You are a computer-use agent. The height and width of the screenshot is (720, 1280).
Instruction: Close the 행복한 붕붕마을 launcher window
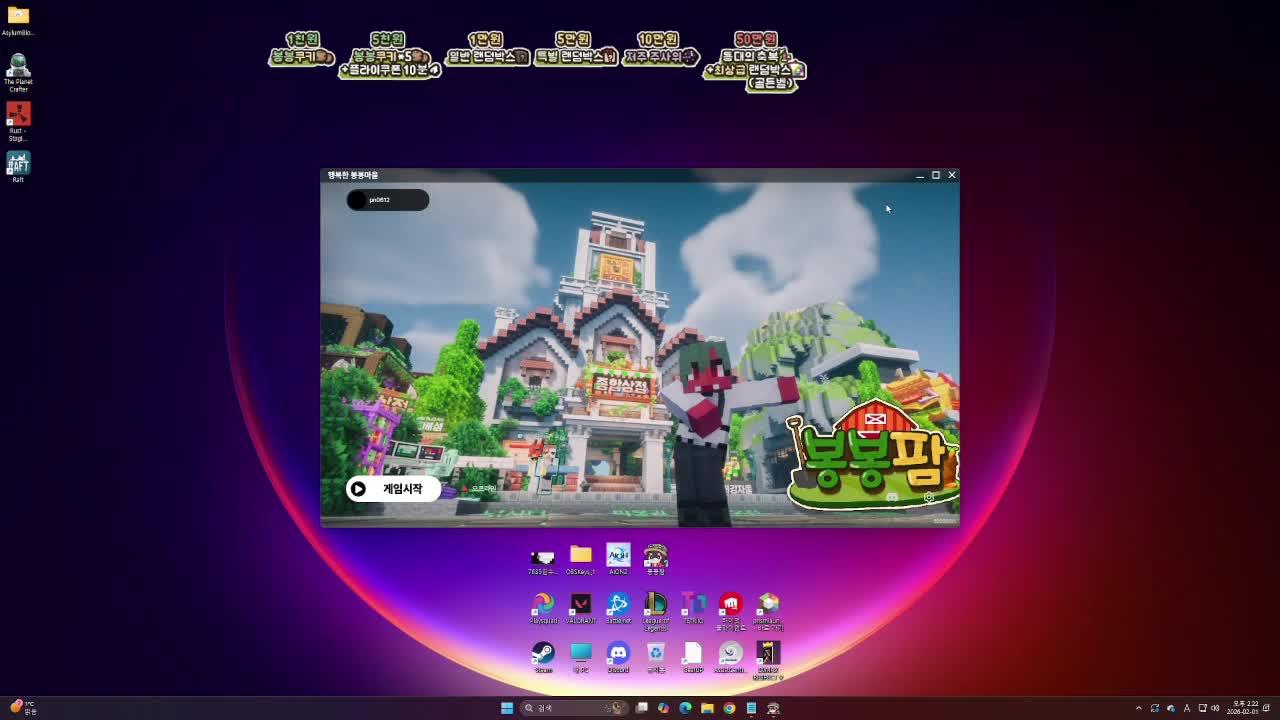[952, 175]
